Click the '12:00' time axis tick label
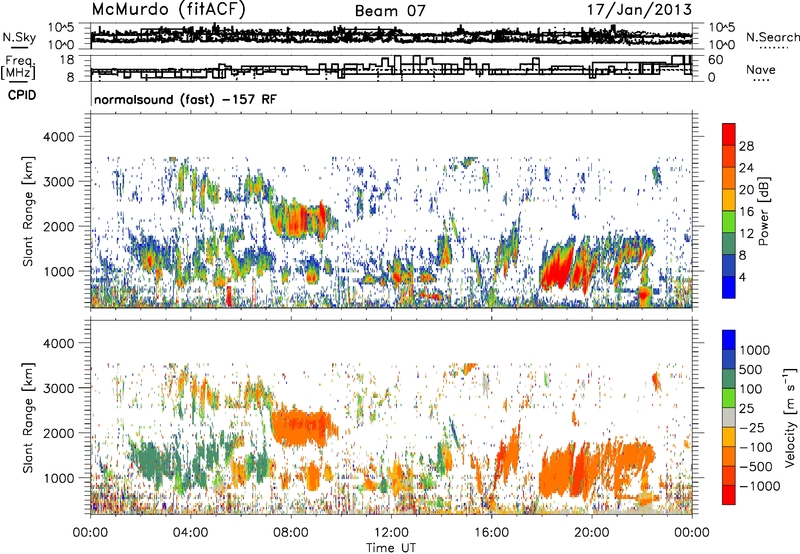Viewport: 800px width, 554px height. pos(391,533)
